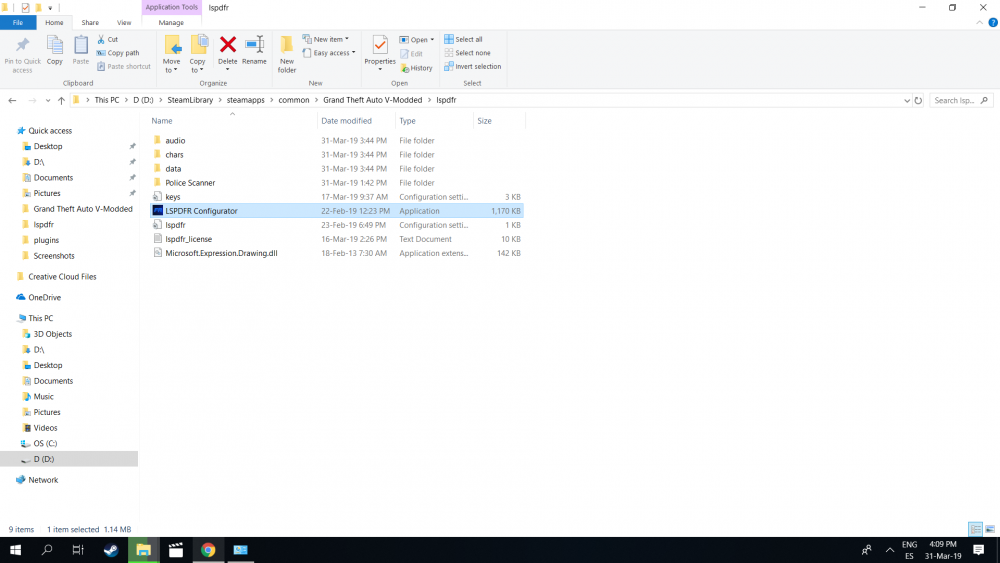This screenshot has width=1000, height=563.
Task: Select the Home ribbon tab
Action: [54, 22]
